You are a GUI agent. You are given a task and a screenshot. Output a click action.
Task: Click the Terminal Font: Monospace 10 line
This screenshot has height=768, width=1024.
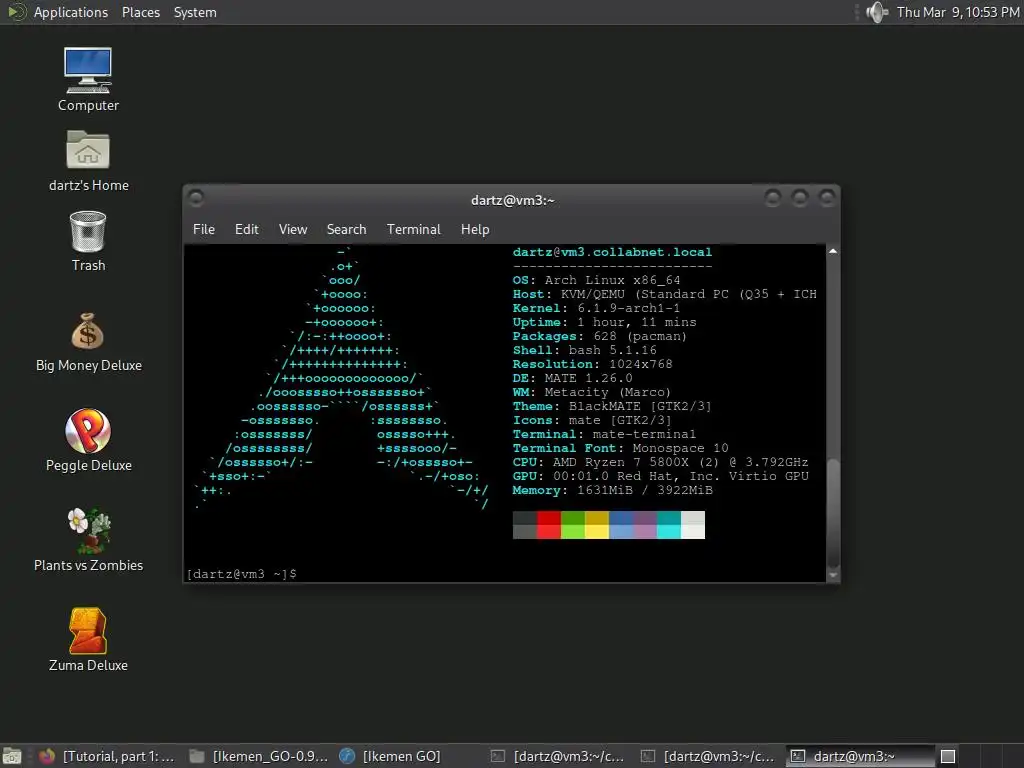click(620, 449)
